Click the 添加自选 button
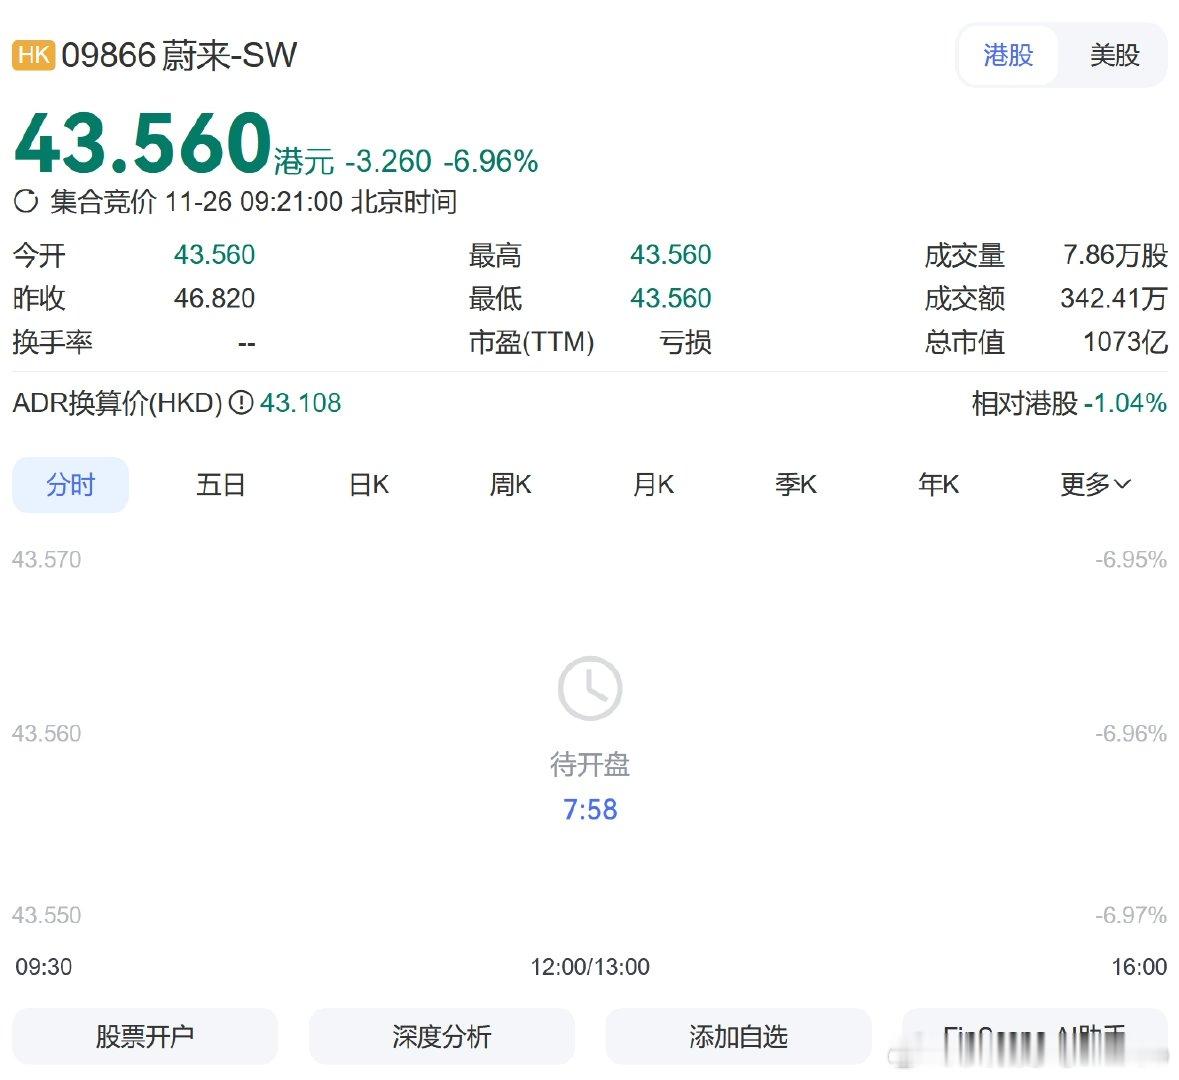The width and height of the screenshot is (1179, 1080). coord(738,1036)
